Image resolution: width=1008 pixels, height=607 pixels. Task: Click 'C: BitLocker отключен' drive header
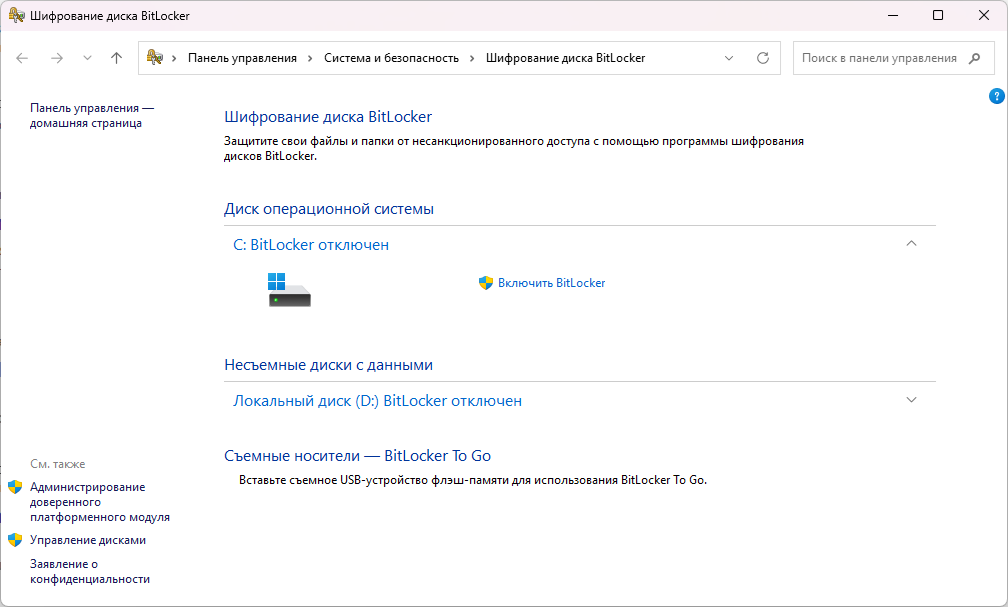311,245
